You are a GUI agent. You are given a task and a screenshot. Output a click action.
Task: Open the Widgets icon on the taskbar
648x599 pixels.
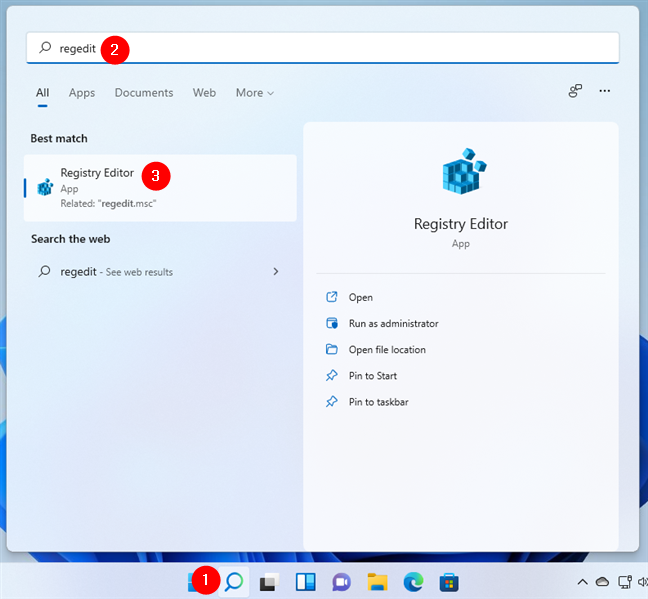coord(304,582)
